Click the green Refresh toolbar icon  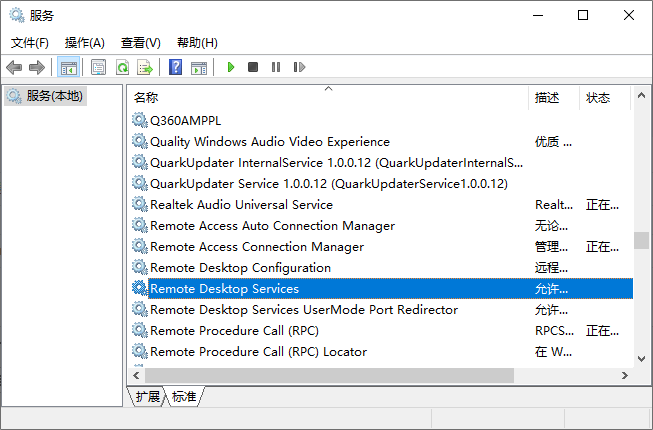pyautogui.click(x=122, y=67)
